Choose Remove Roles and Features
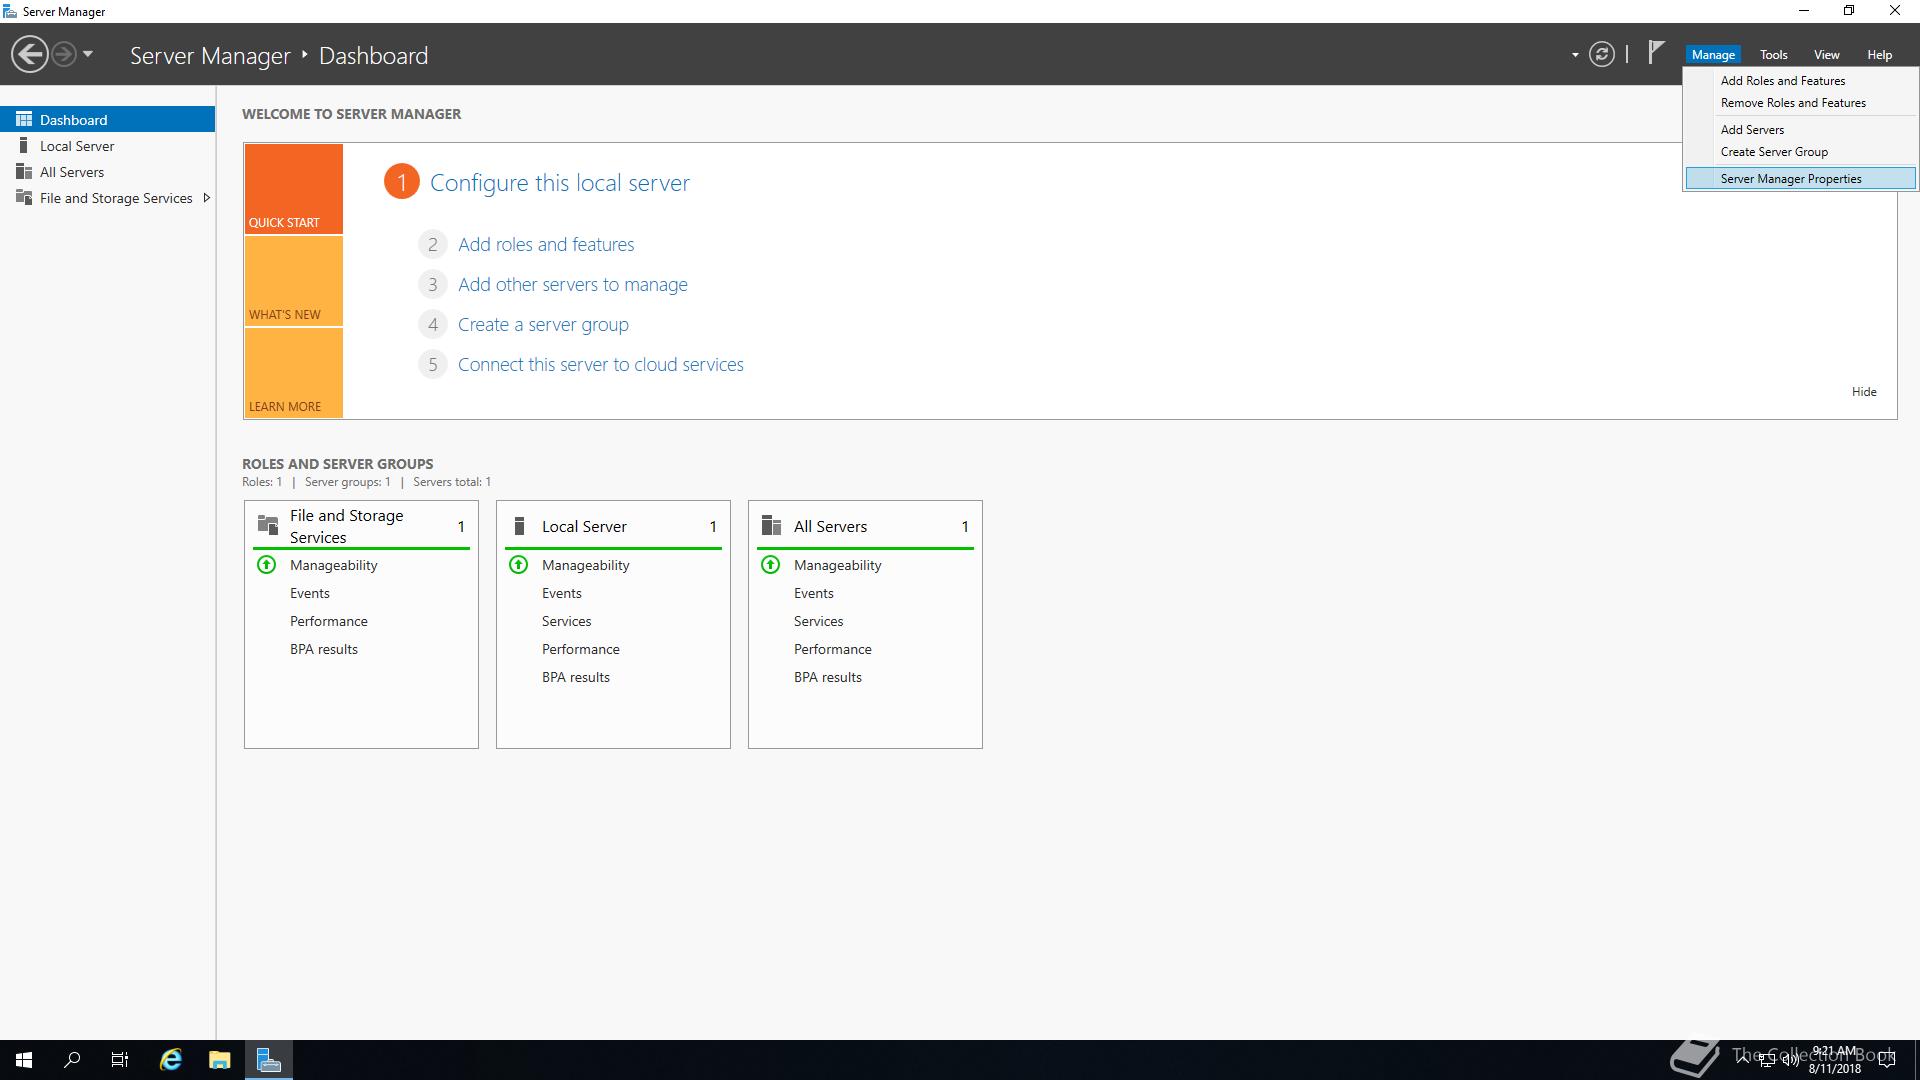The image size is (1920, 1080). coord(1793,103)
